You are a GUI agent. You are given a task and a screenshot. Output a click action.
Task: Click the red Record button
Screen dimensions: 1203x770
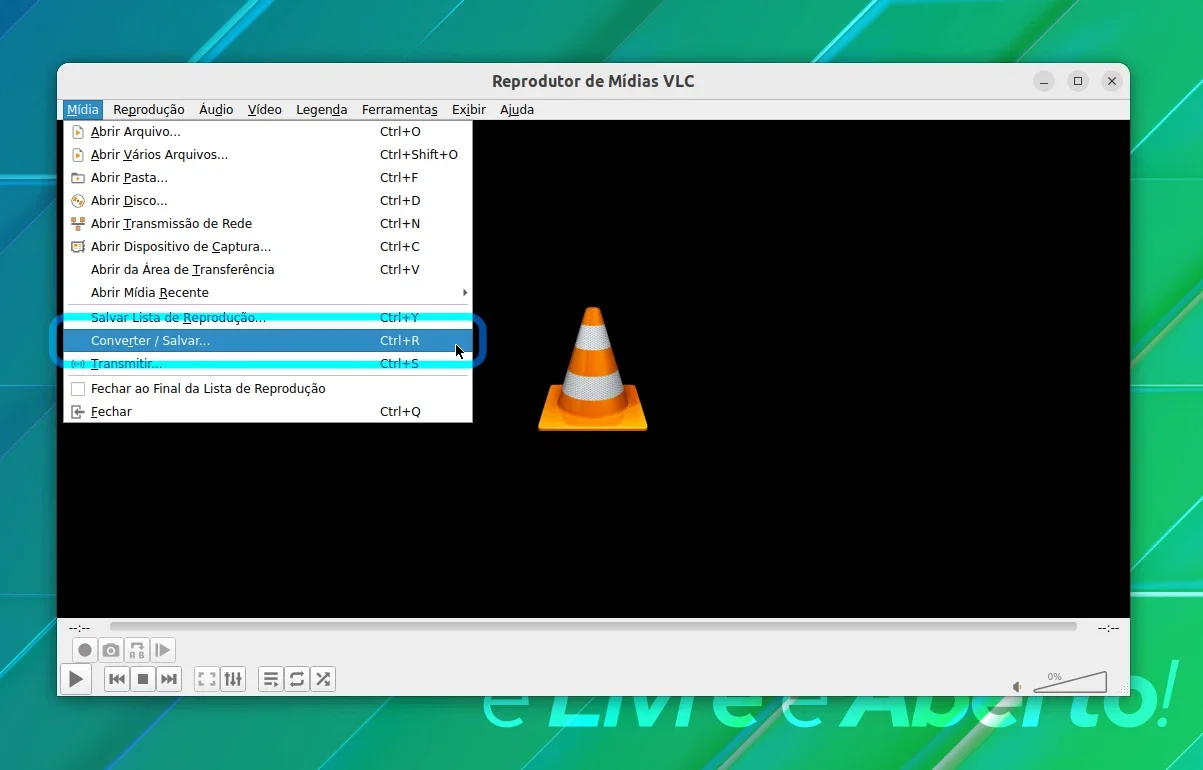(x=85, y=650)
